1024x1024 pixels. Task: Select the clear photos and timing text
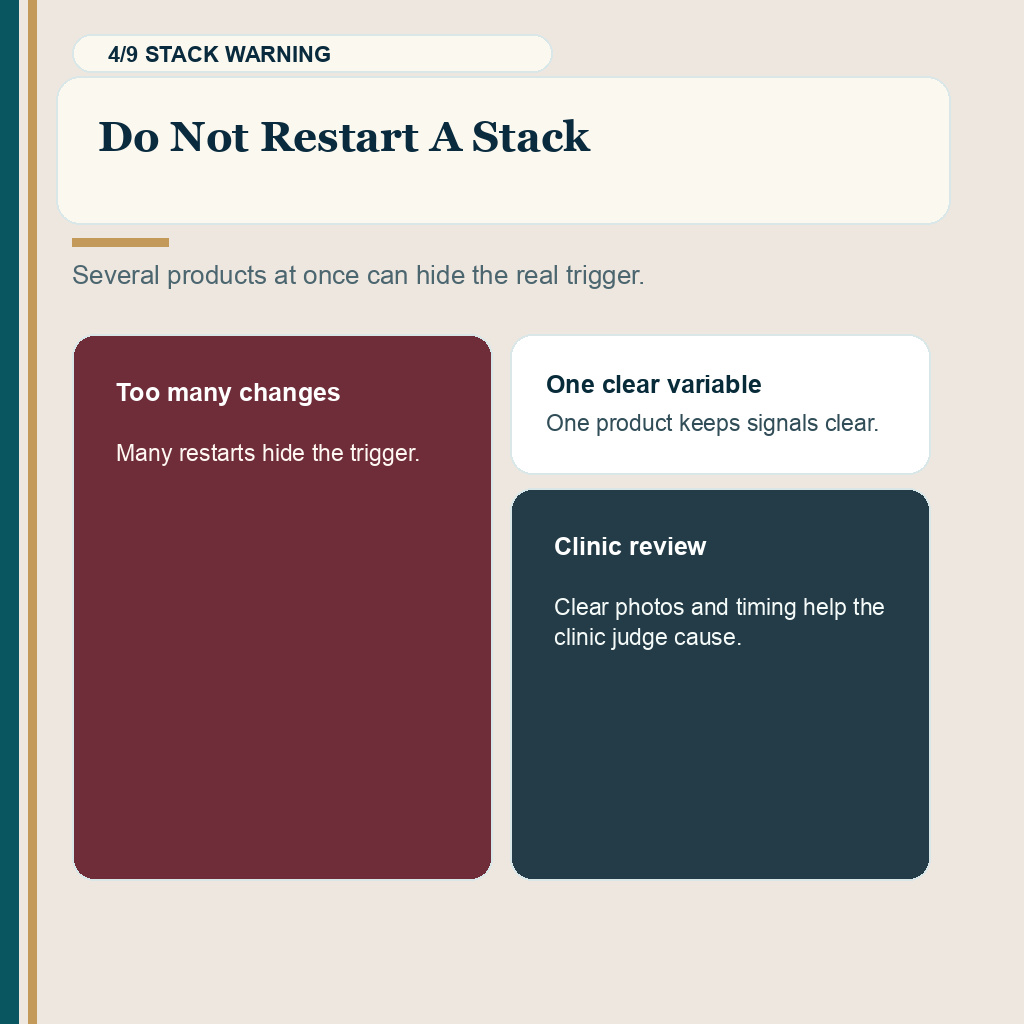[719, 622]
